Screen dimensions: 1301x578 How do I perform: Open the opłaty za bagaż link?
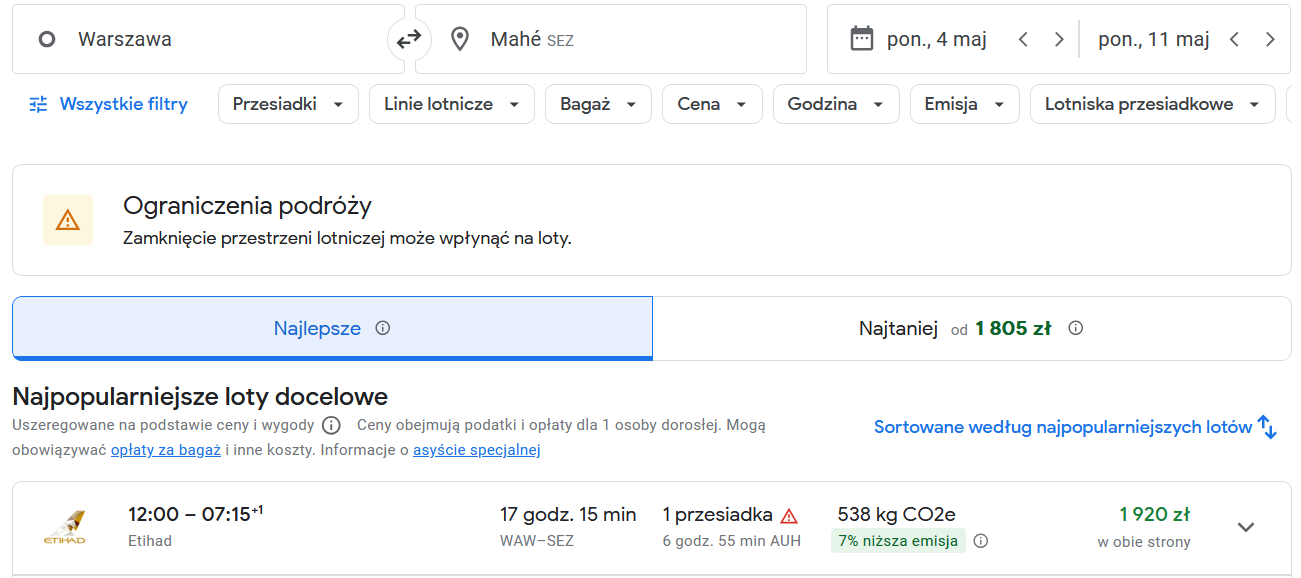[x=166, y=450]
